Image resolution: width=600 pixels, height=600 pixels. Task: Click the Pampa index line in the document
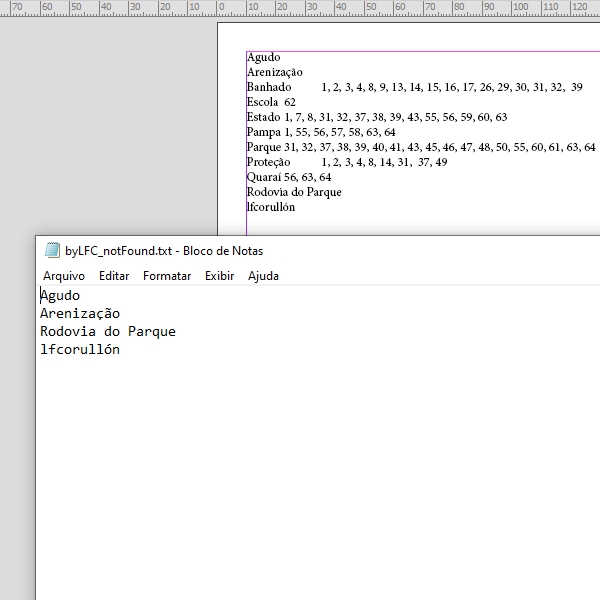321,132
